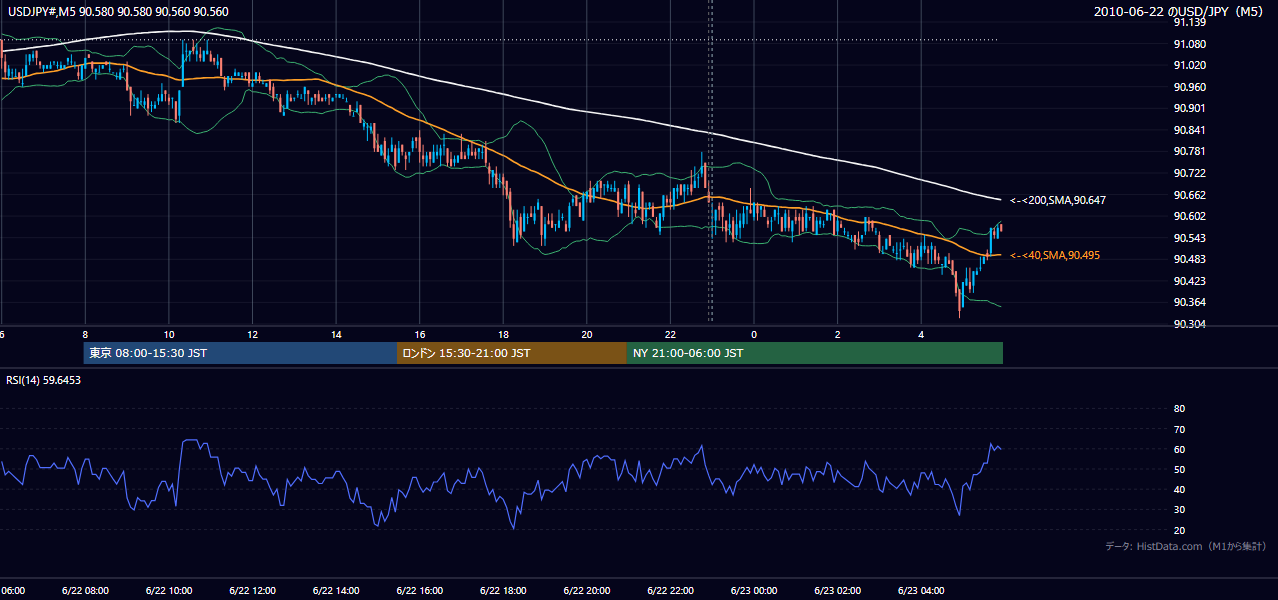Click the 200 SMA 90.647 label
This screenshot has width=1278, height=600.
[1057, 201]
